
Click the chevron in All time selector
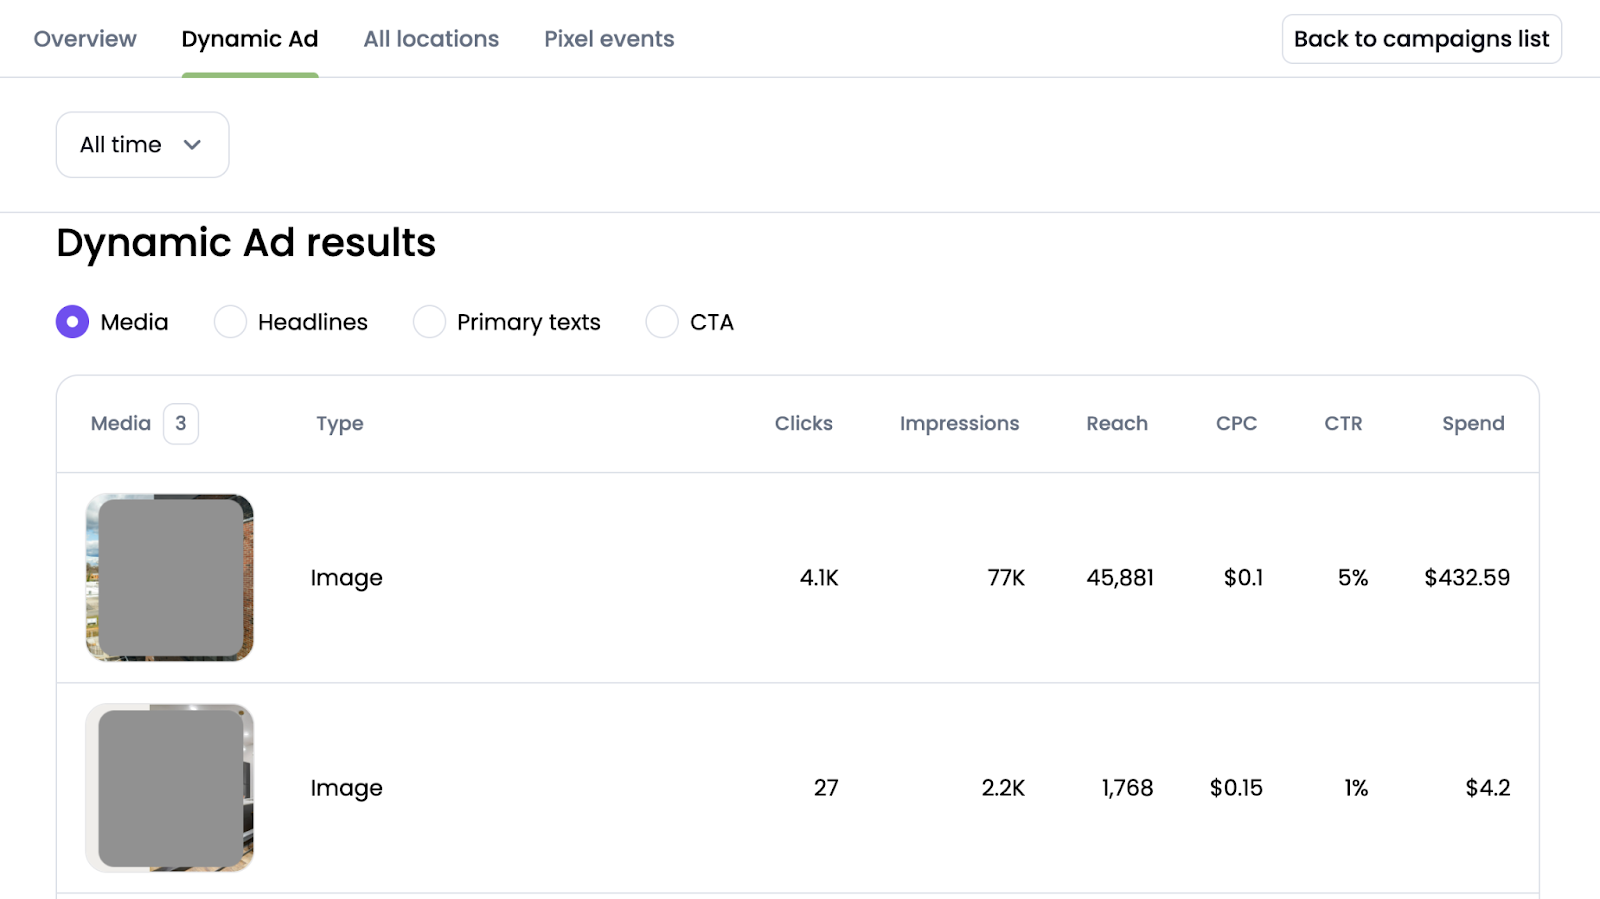tap(193, 145)
